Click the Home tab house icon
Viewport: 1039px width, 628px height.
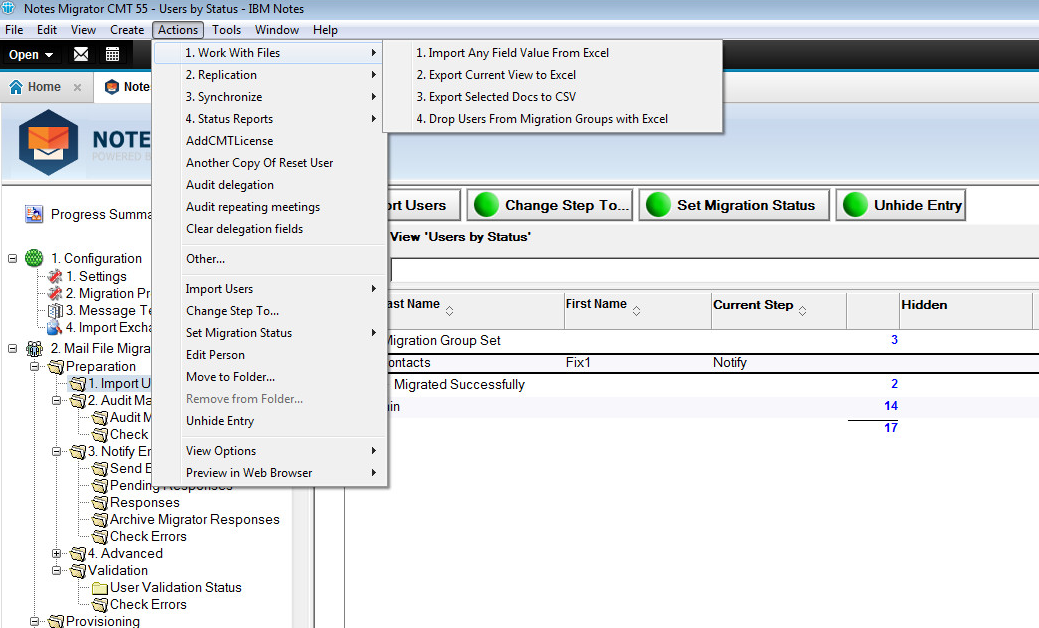click(16, 87)
